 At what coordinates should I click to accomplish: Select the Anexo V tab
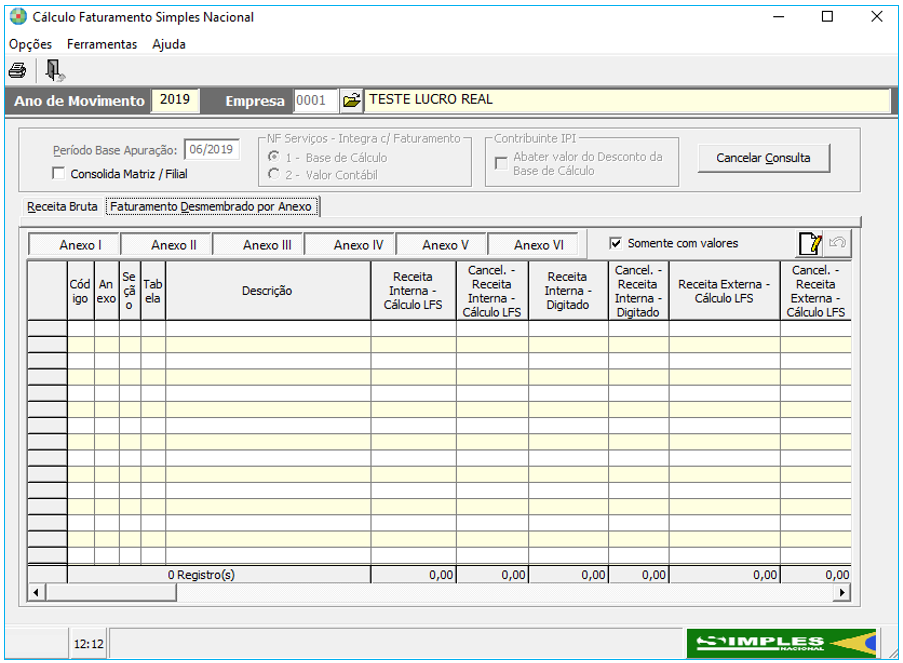pos(442,245)
